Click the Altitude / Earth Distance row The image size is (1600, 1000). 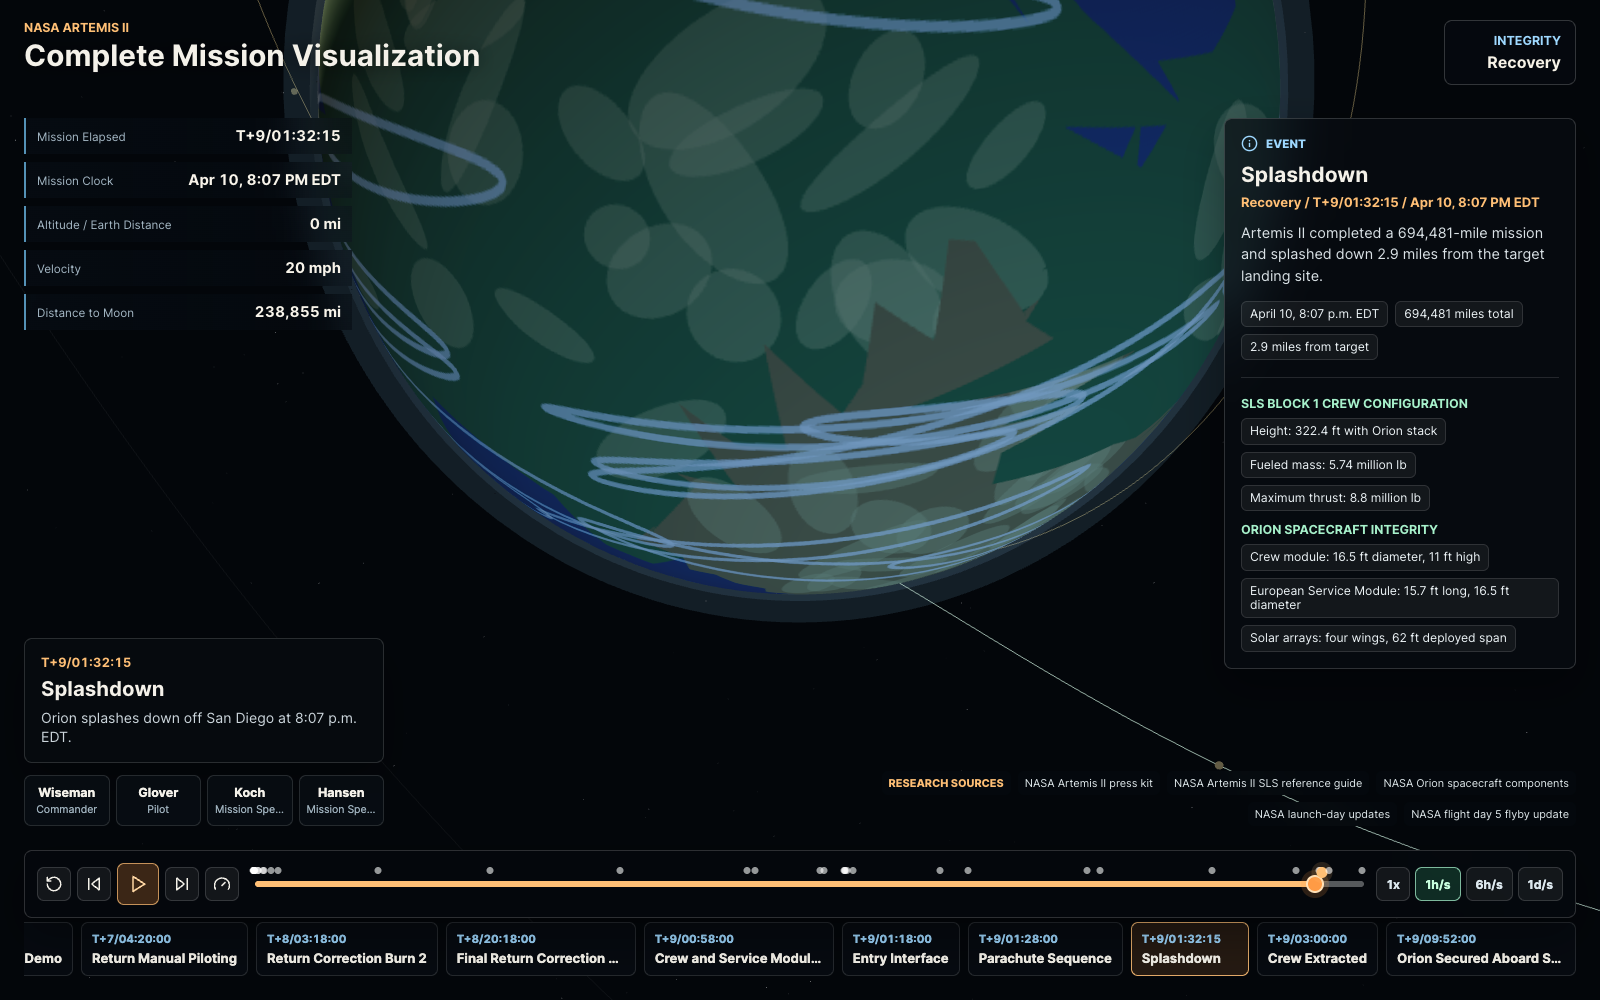click(x=188, y=224)
